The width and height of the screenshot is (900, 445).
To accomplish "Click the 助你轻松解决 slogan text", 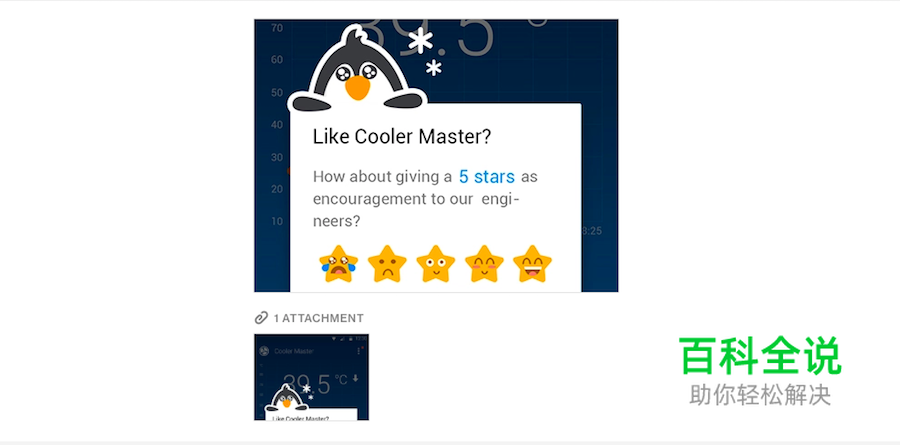I will 760,395.
